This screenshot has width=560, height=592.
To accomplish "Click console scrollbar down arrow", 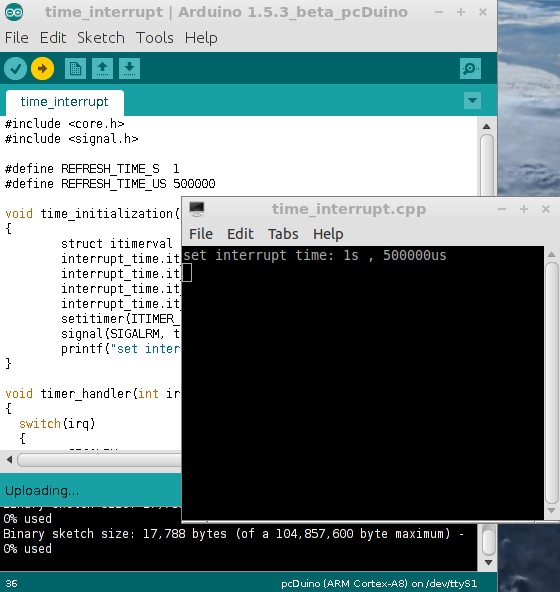I will [488, 563].
